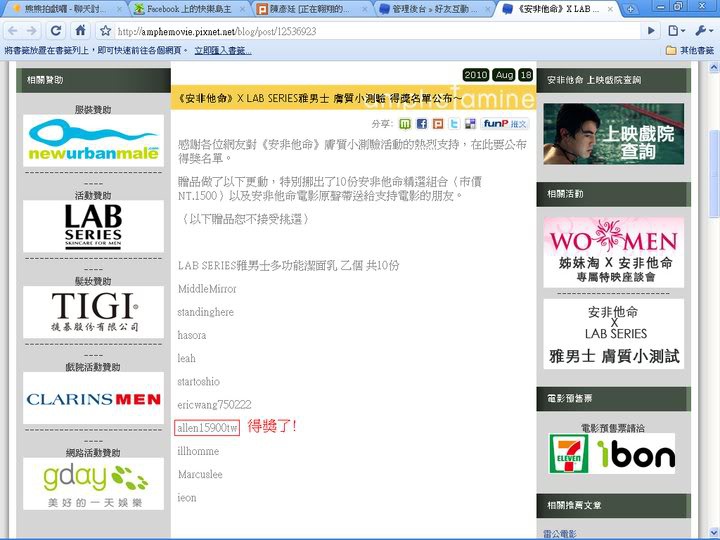Share post via the green Plurk icon

coord(405,124)
